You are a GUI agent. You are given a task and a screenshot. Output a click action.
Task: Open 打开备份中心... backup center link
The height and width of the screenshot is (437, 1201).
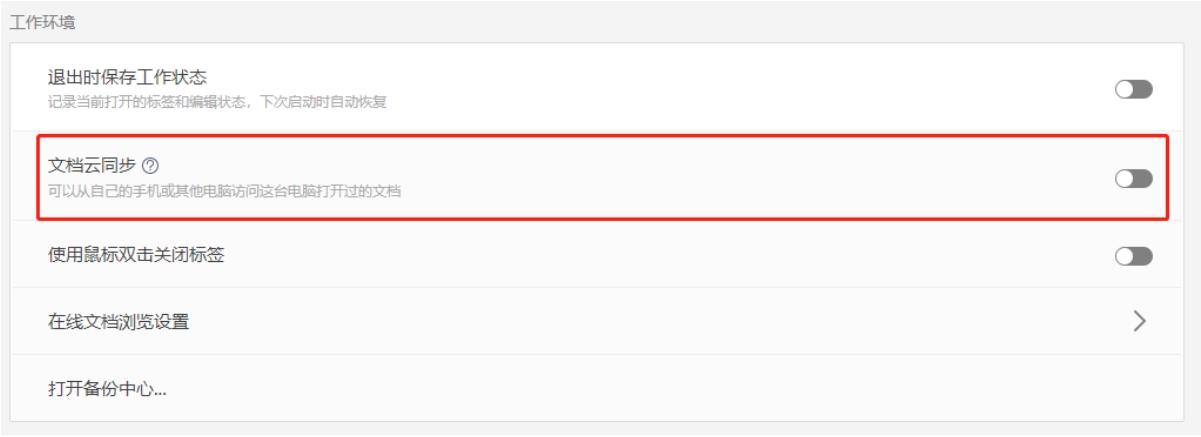point(107,388)
